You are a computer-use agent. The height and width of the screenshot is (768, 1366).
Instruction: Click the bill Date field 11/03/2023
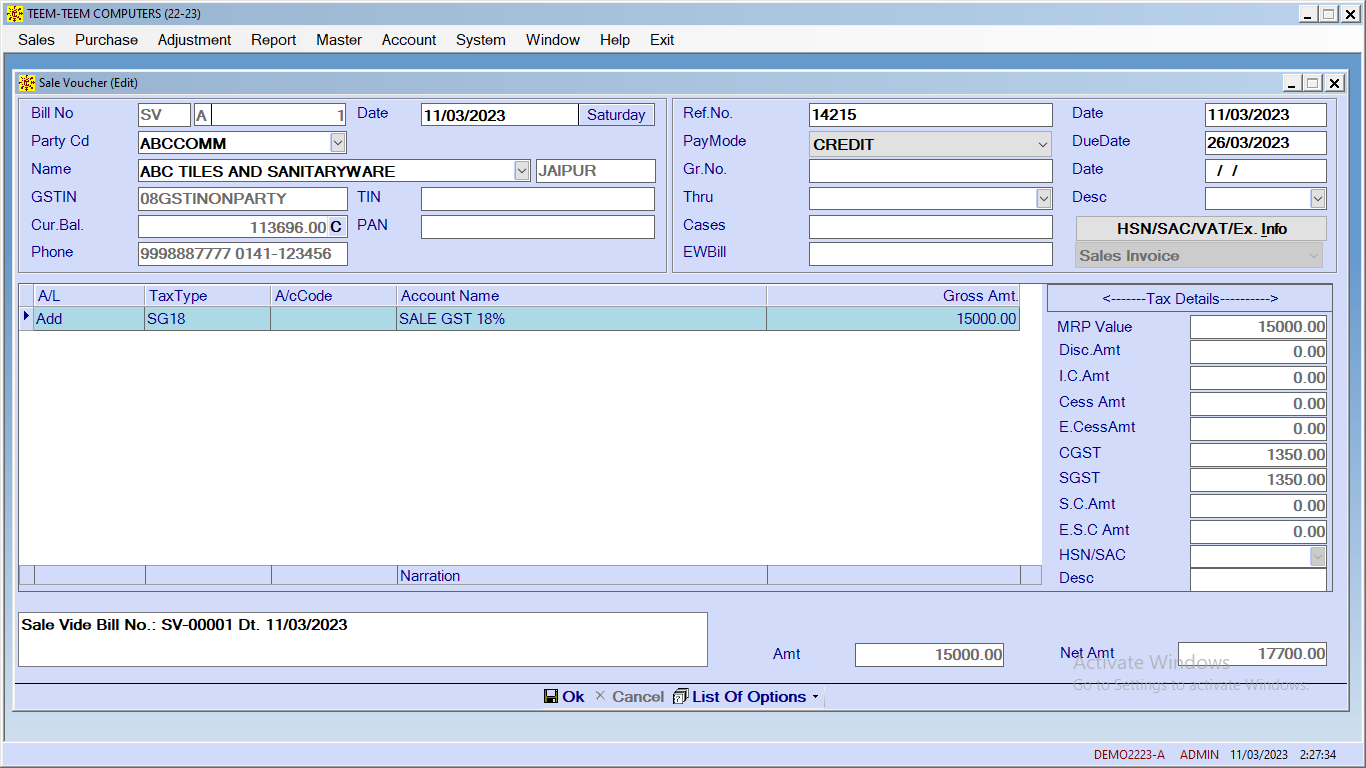tap(500, 115)
